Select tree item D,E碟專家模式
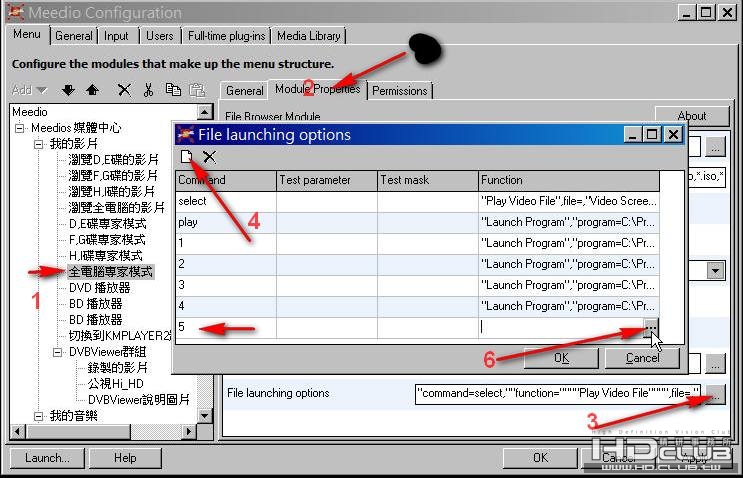 click(108, 224)
